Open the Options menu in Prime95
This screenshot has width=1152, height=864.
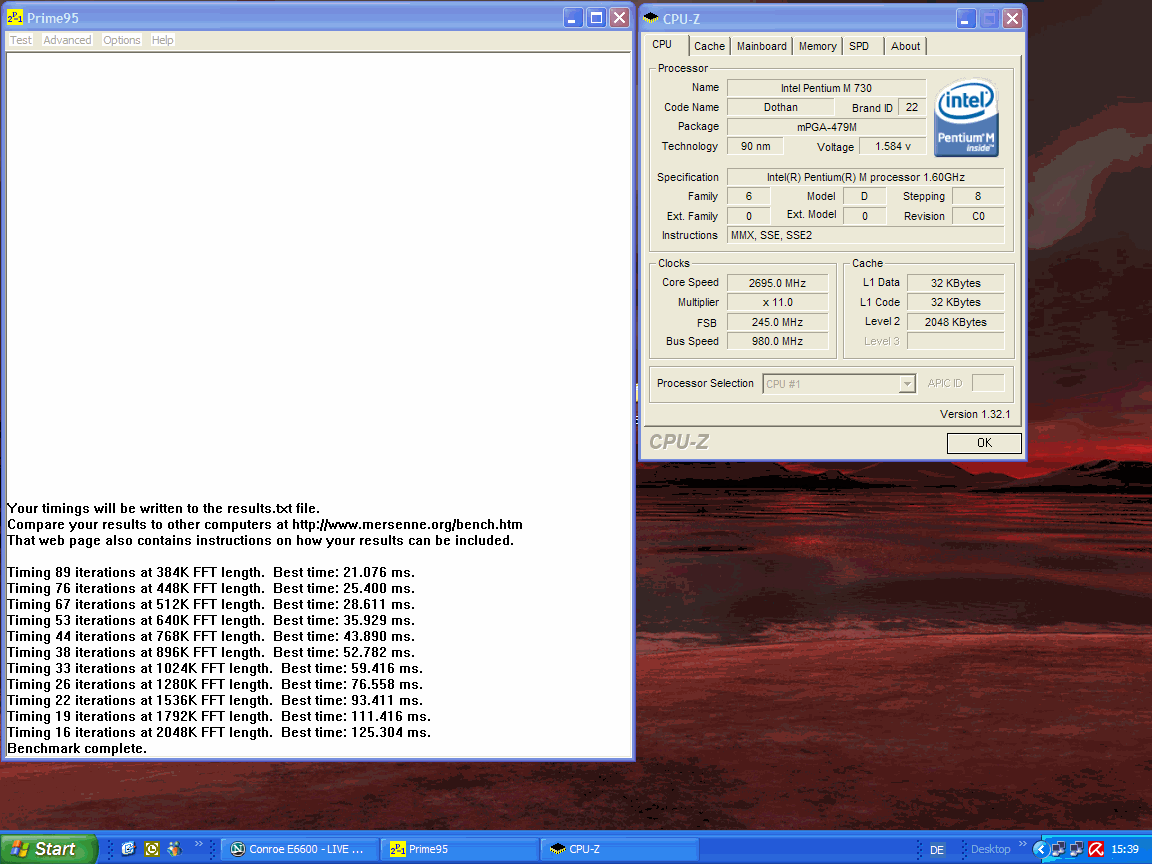tap(121, 40)
